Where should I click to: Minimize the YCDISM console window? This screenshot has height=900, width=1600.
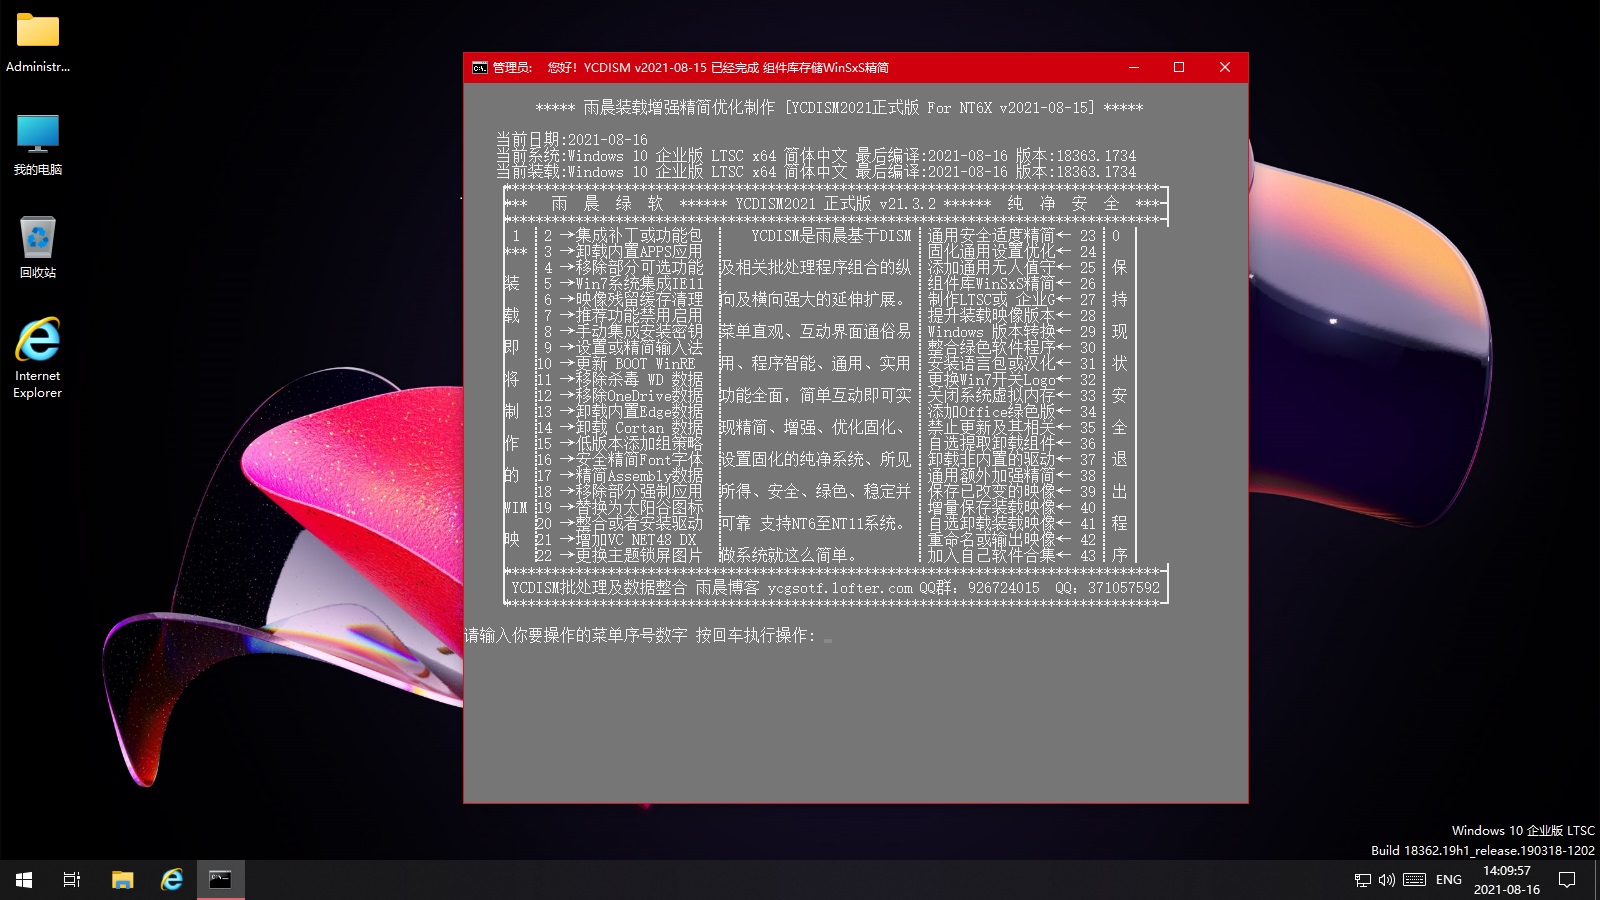(1134, 67)
